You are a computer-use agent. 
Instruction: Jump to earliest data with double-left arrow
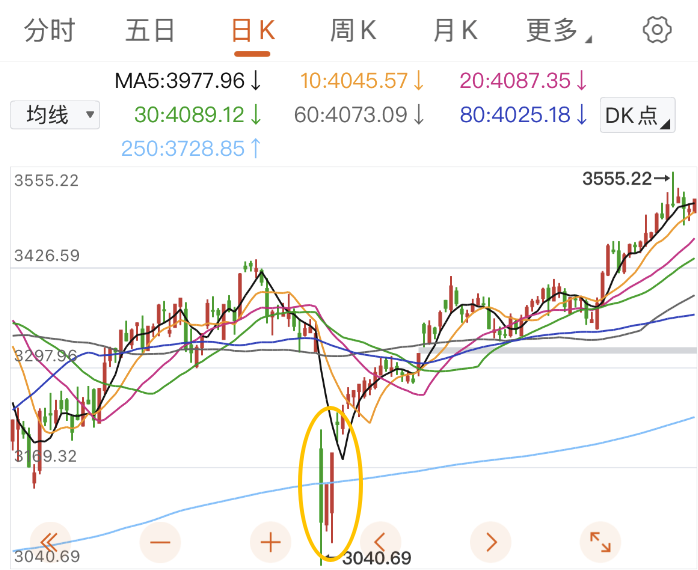51,542
